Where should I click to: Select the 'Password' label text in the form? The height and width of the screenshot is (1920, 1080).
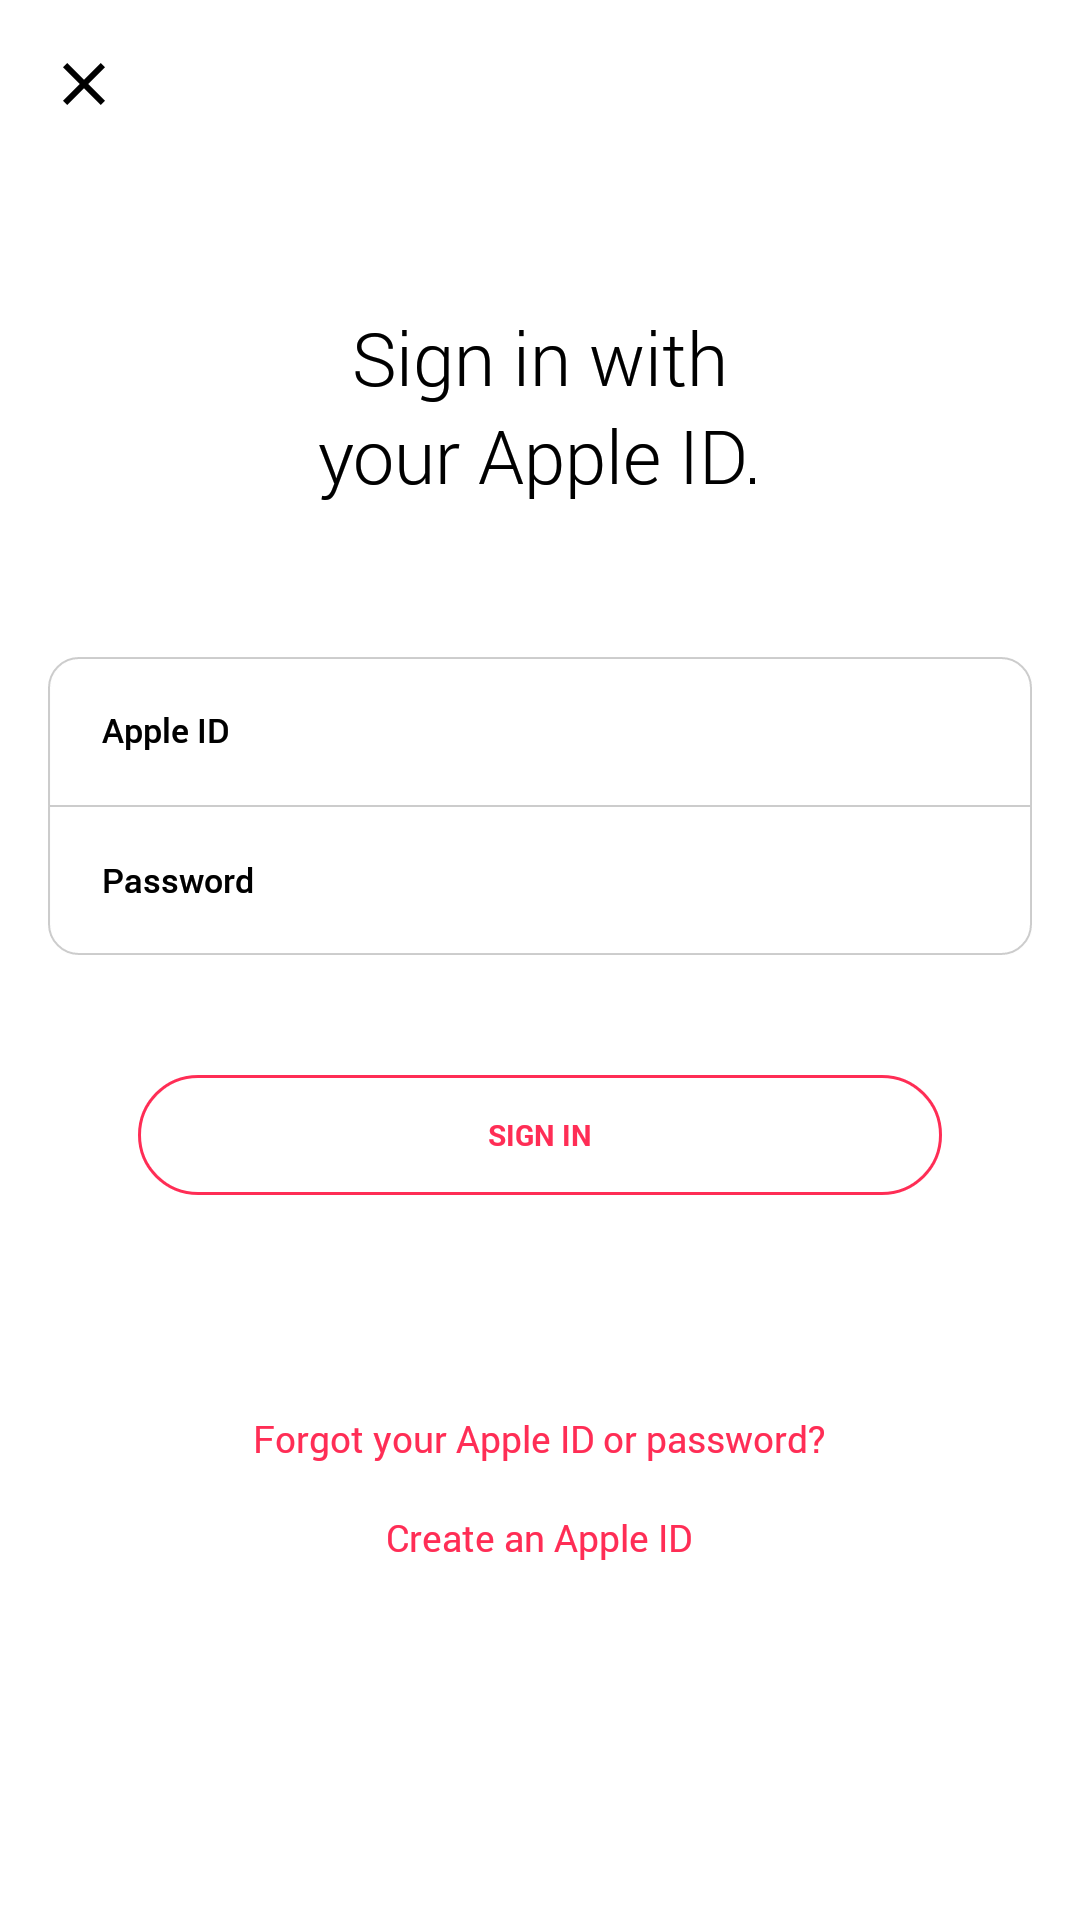click(x=178, y=881)
